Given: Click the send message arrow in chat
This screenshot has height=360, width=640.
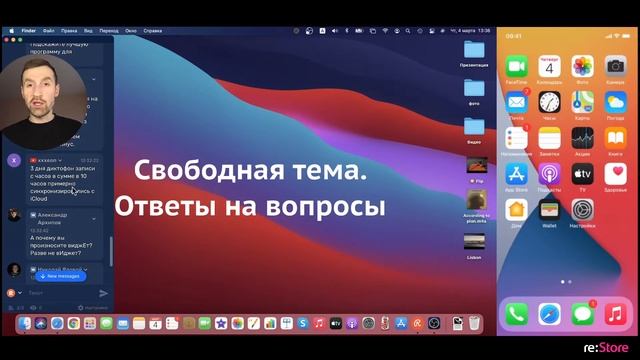Looking at the screenshot, I should pos(104,293).
